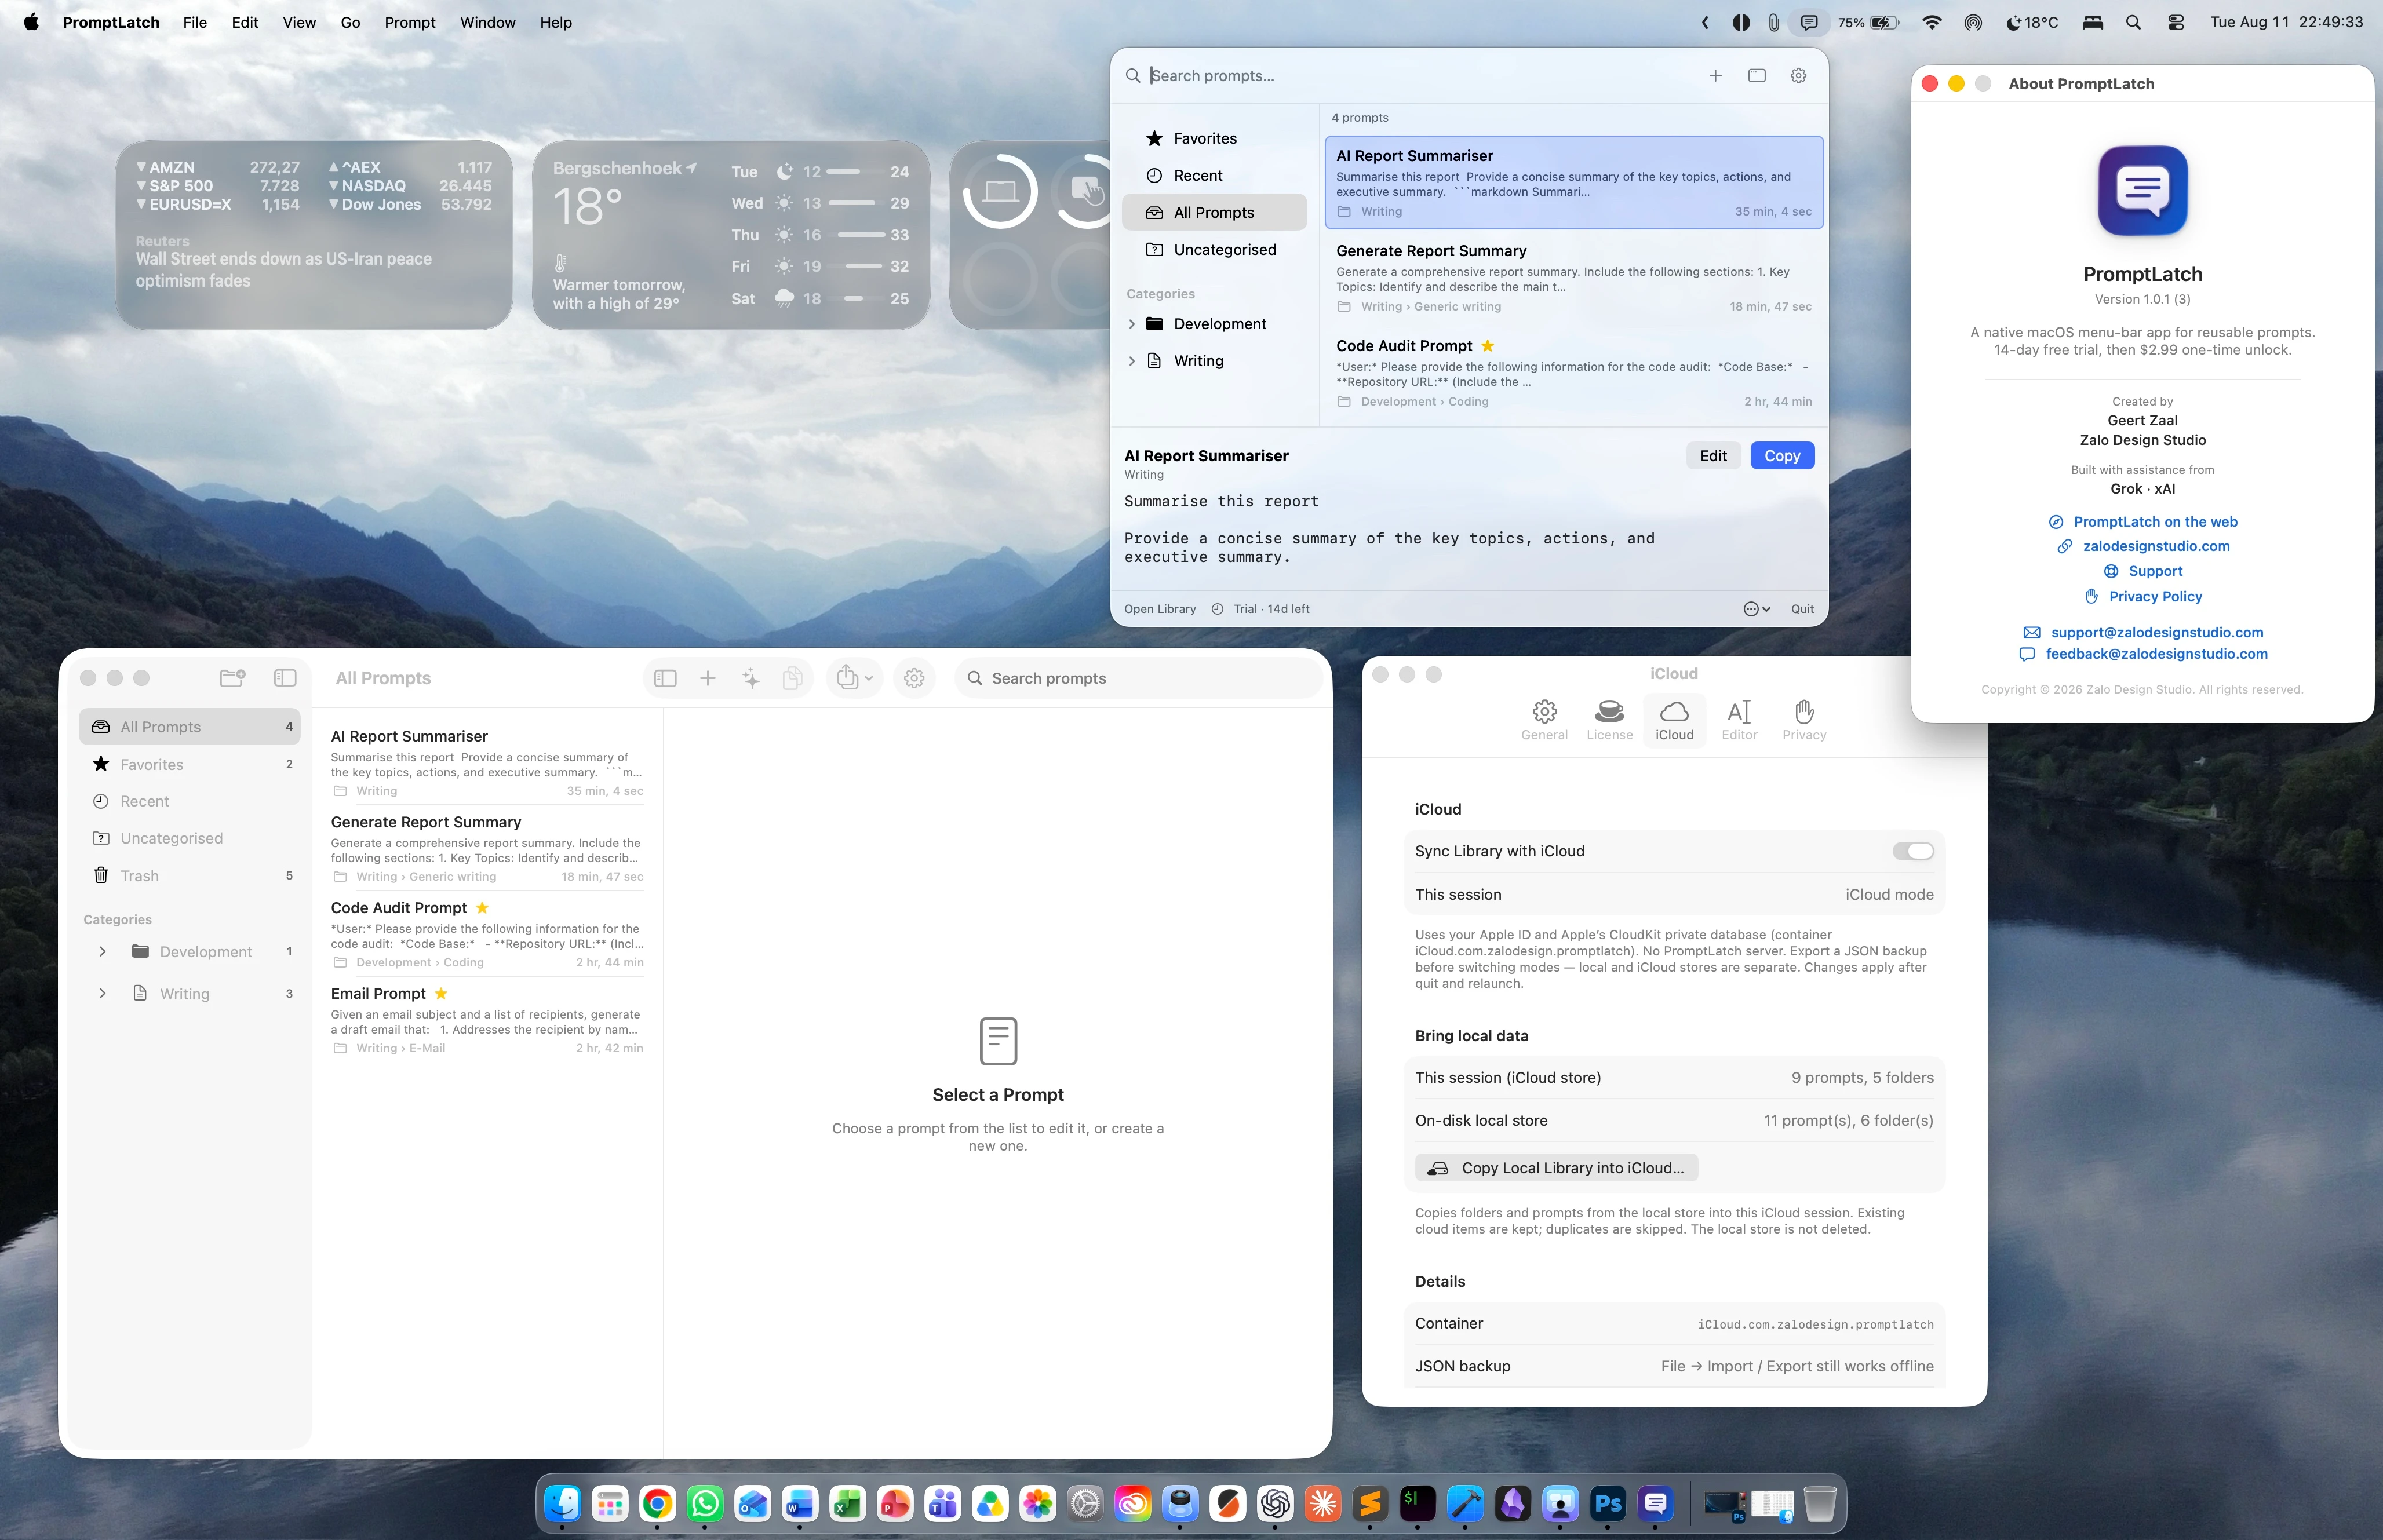
Task: Click Copy Local Library into iCloud button
Action: (1556, 1168)
